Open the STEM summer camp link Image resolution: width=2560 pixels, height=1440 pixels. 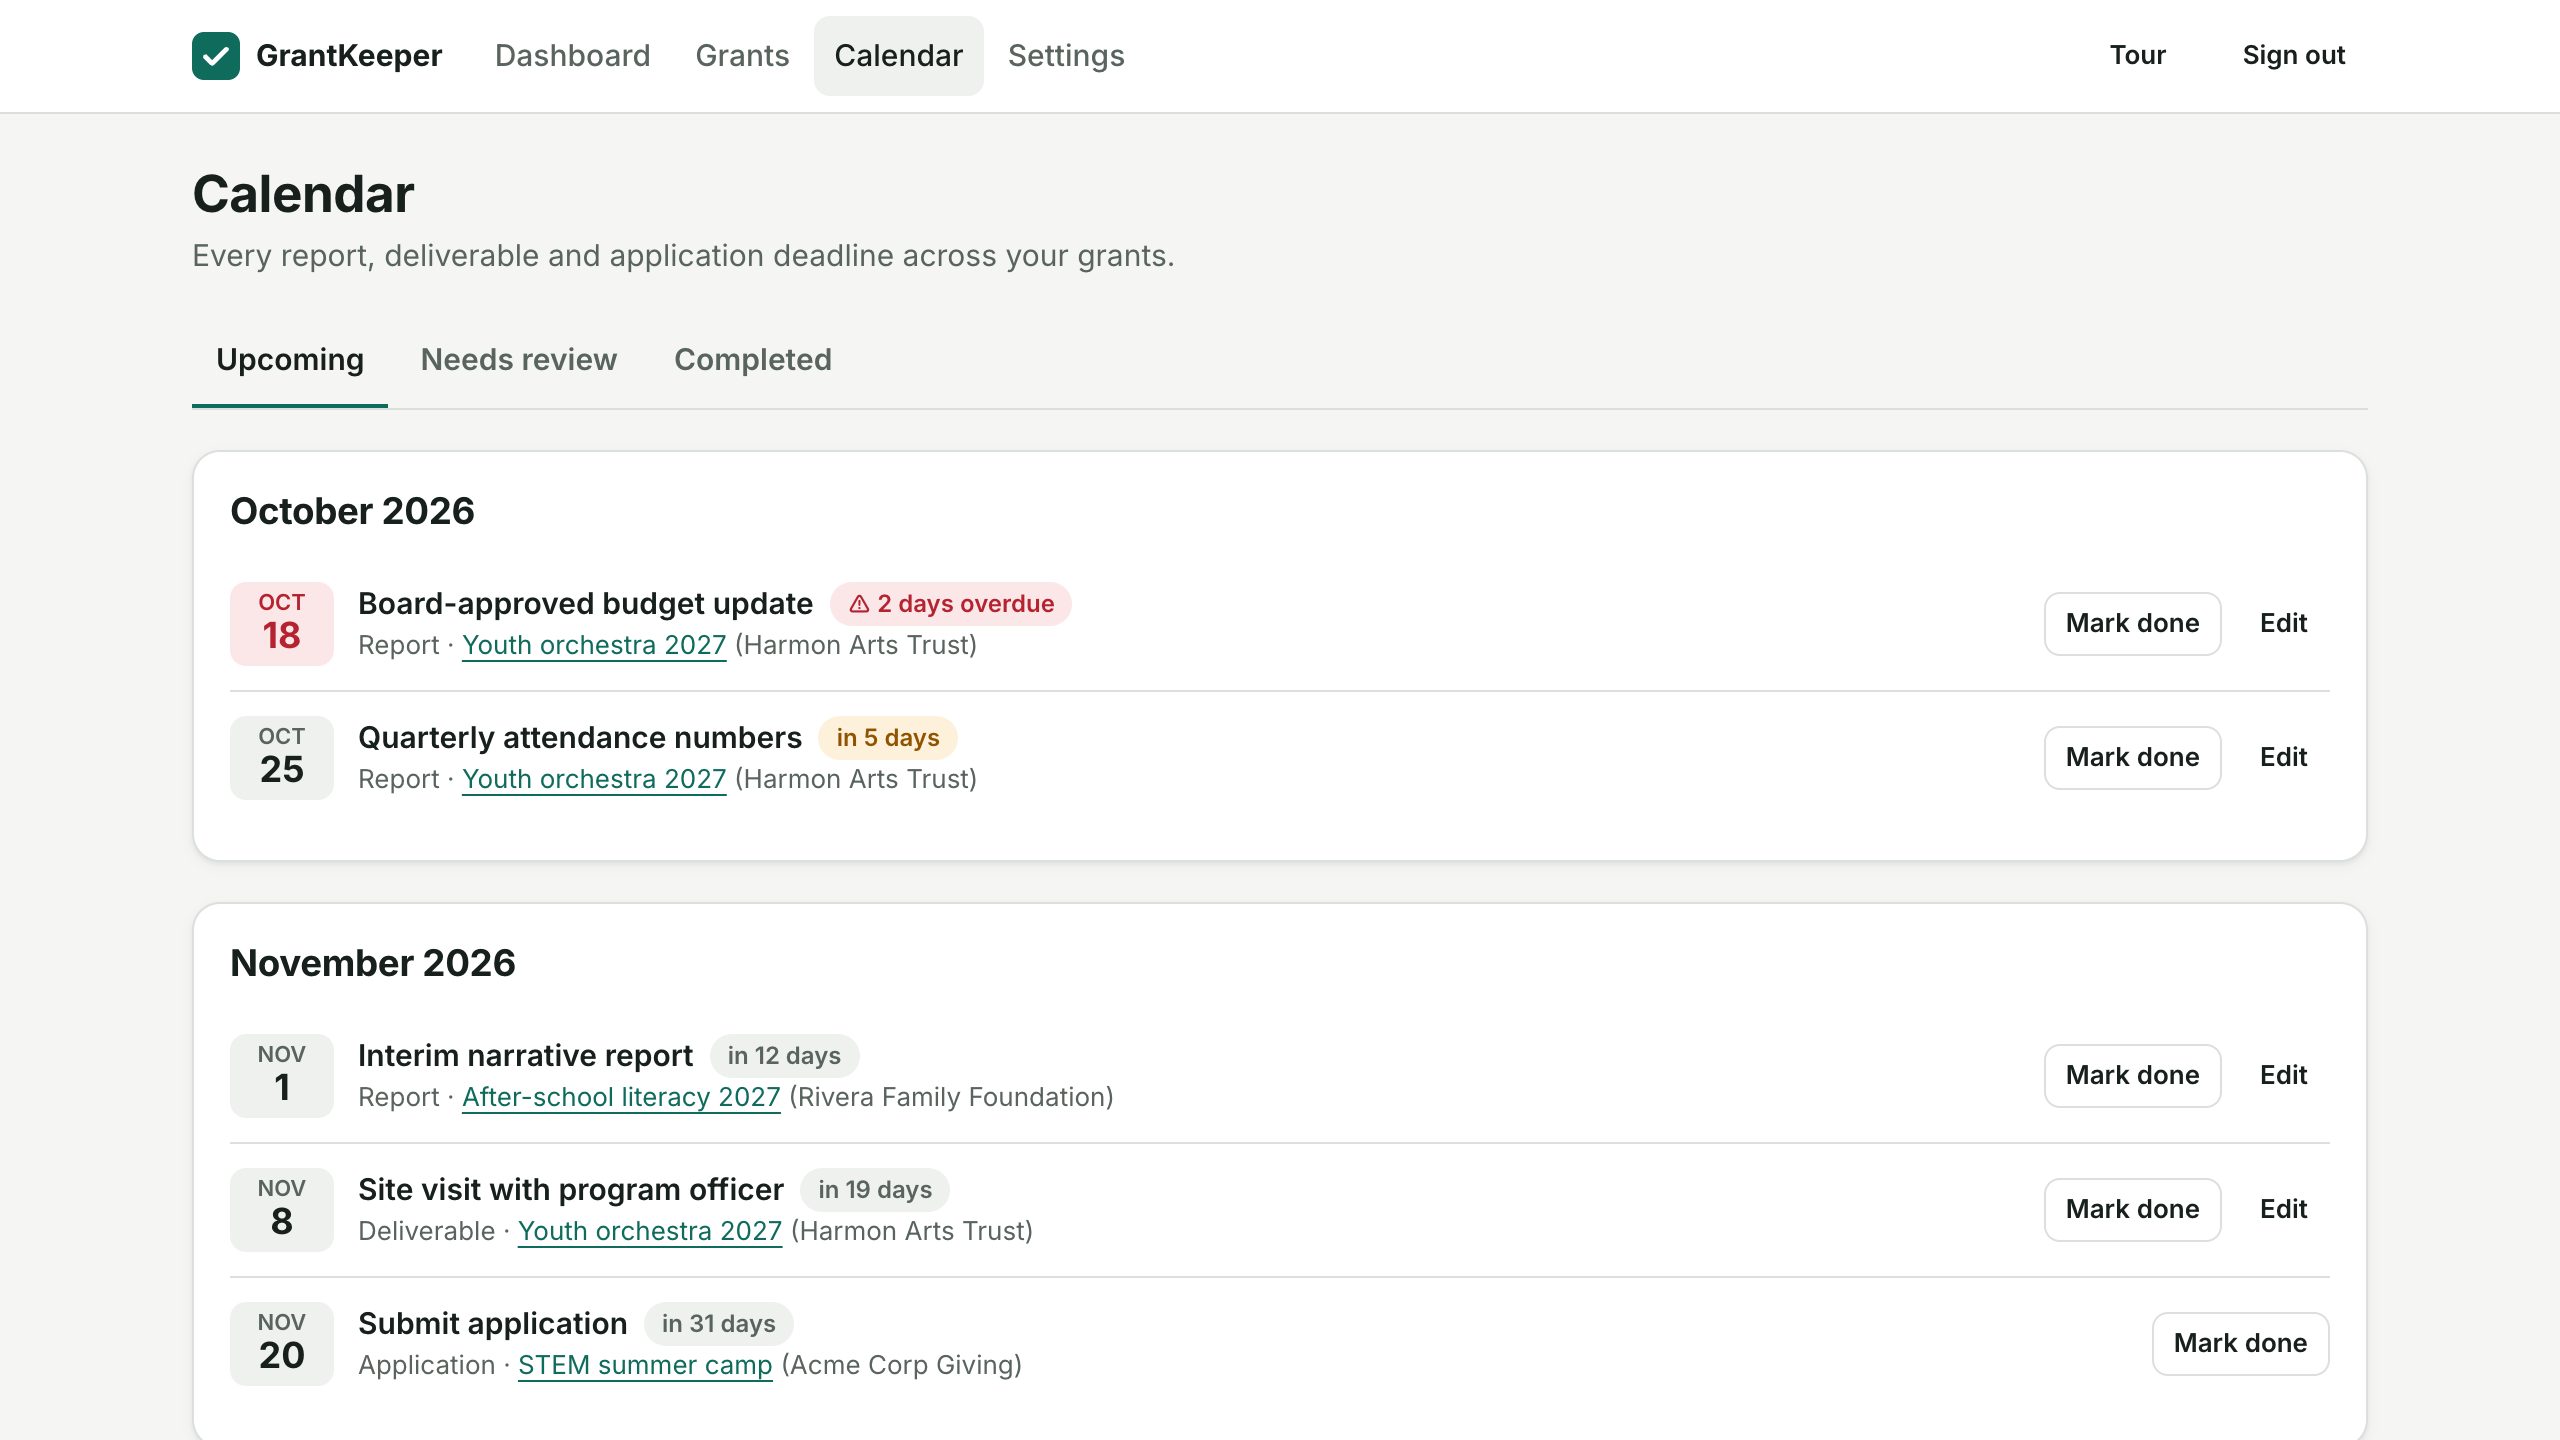tap(645, 1366)
